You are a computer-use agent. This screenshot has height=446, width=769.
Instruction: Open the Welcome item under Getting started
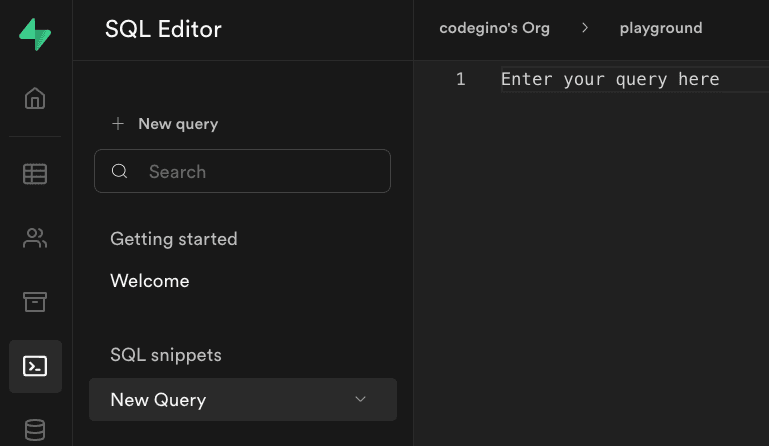click(150, 281)
